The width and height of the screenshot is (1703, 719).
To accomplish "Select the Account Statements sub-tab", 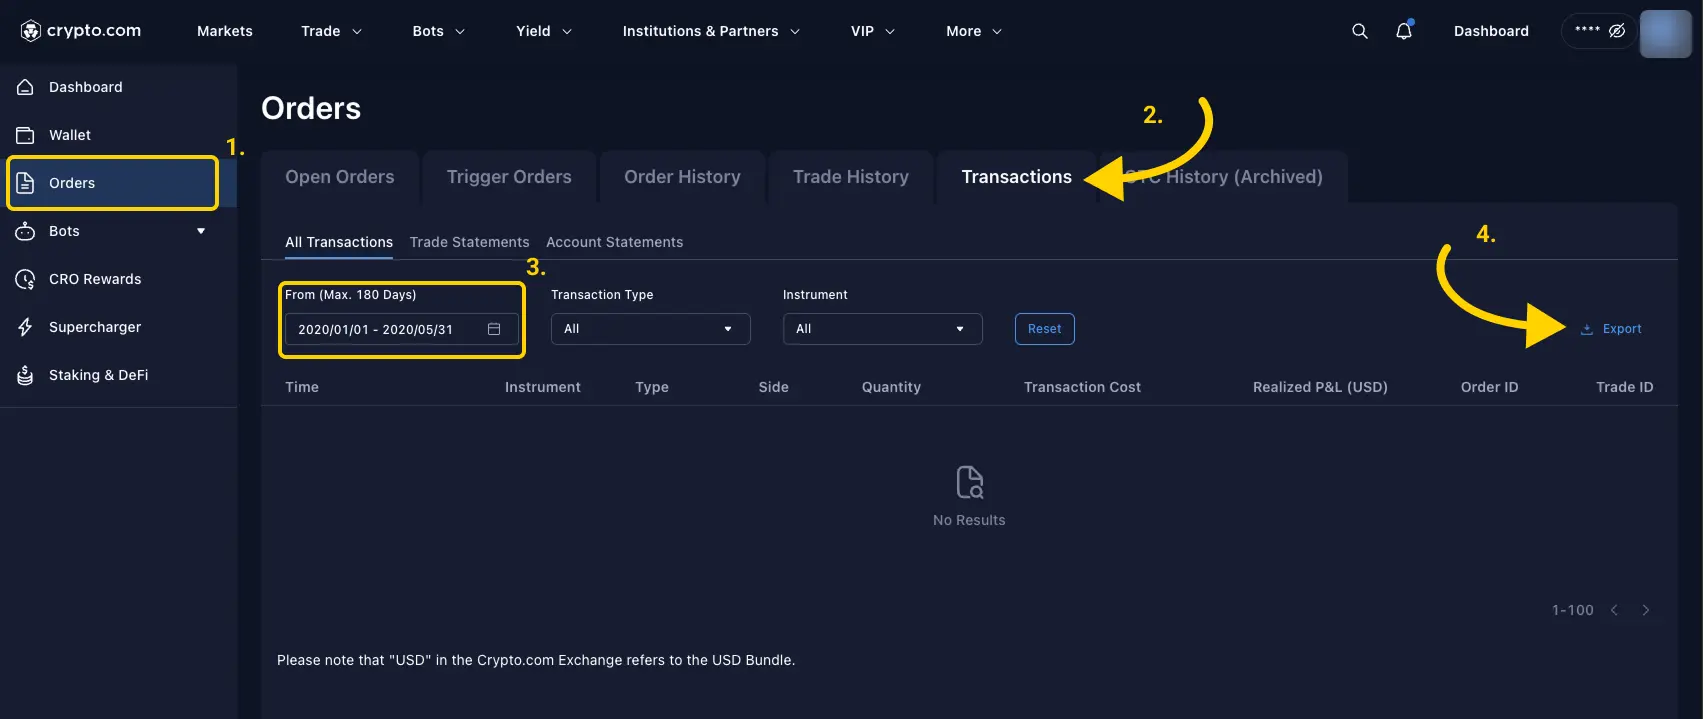I will (615, 242).
